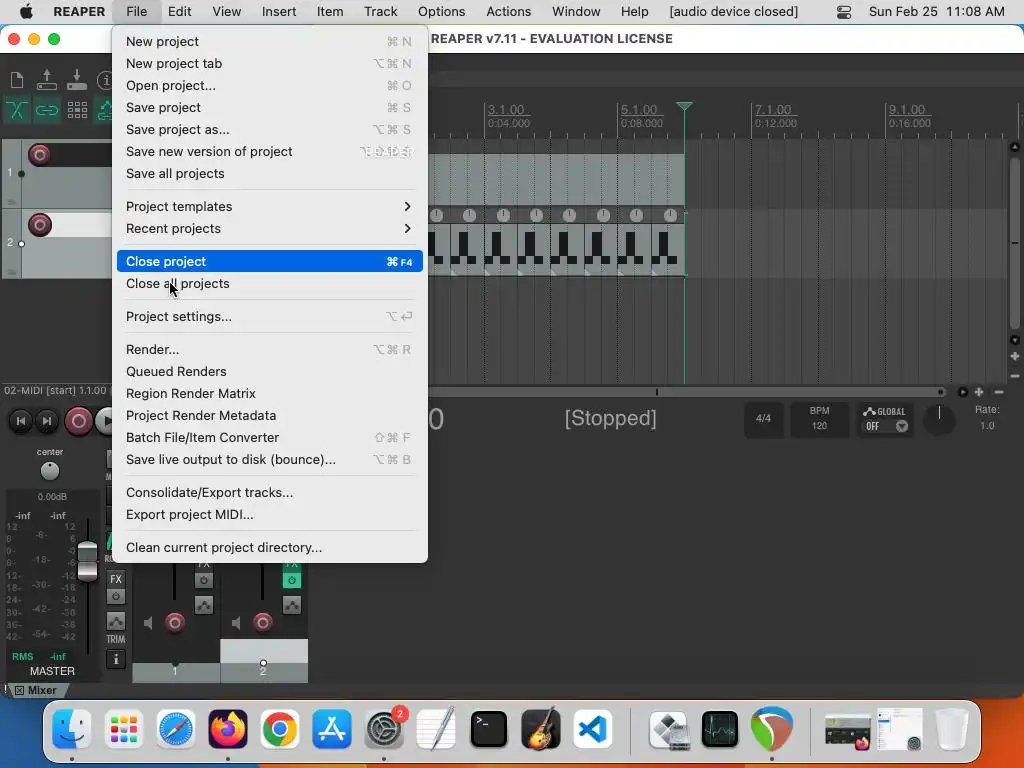This screenshot has height=768, width=1024.
Task: Choose Close project from File menu
Action: 270,261
